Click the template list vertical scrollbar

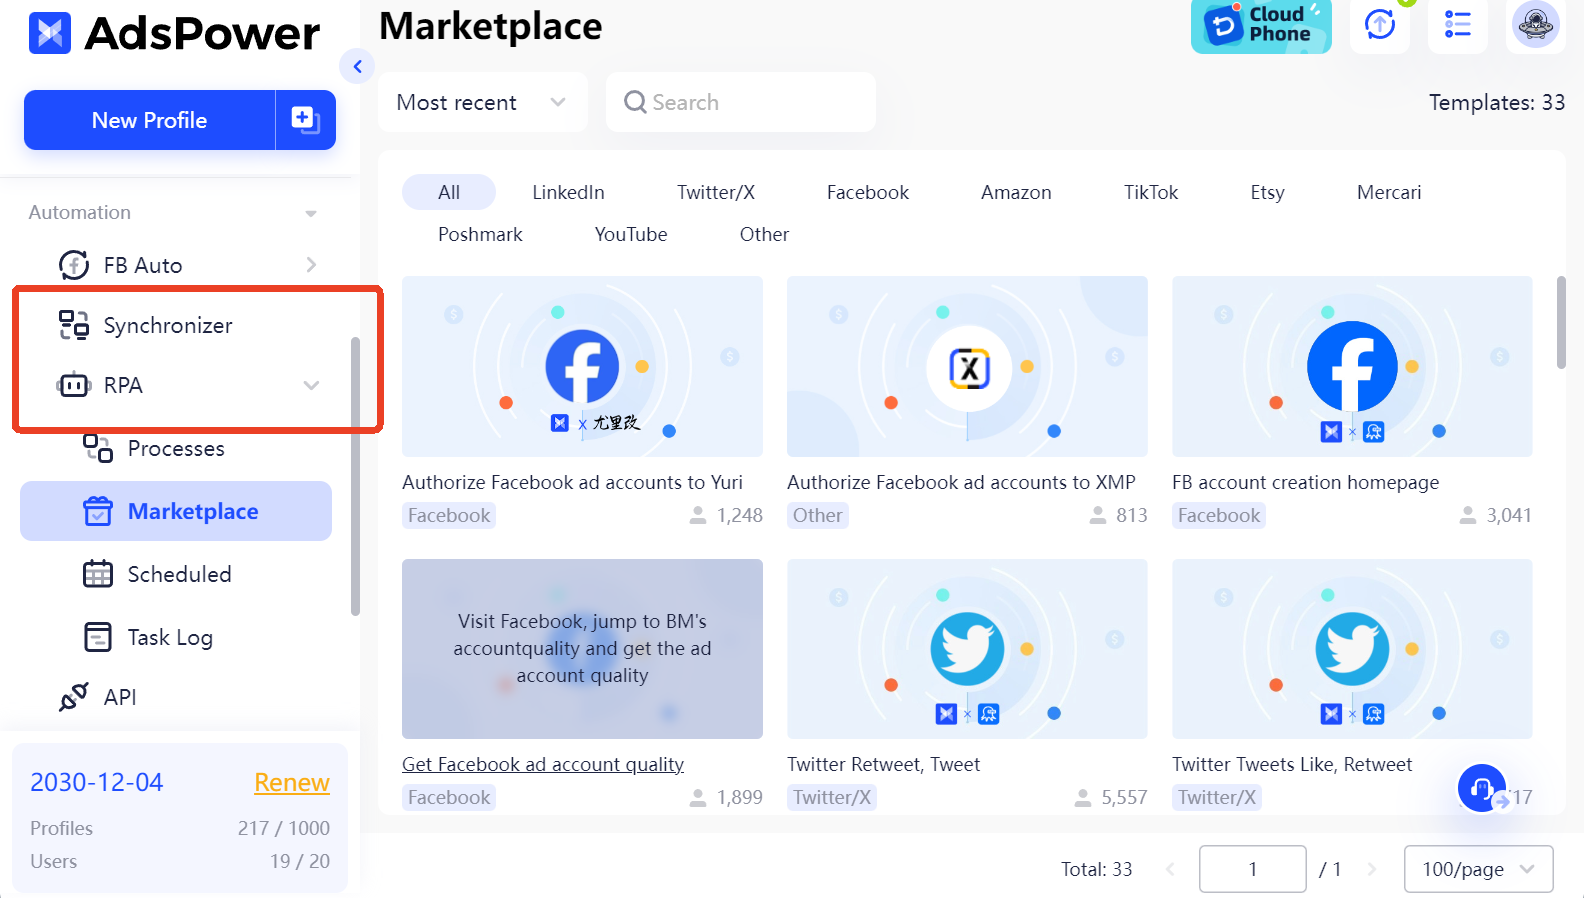(x=1561, y=323)
